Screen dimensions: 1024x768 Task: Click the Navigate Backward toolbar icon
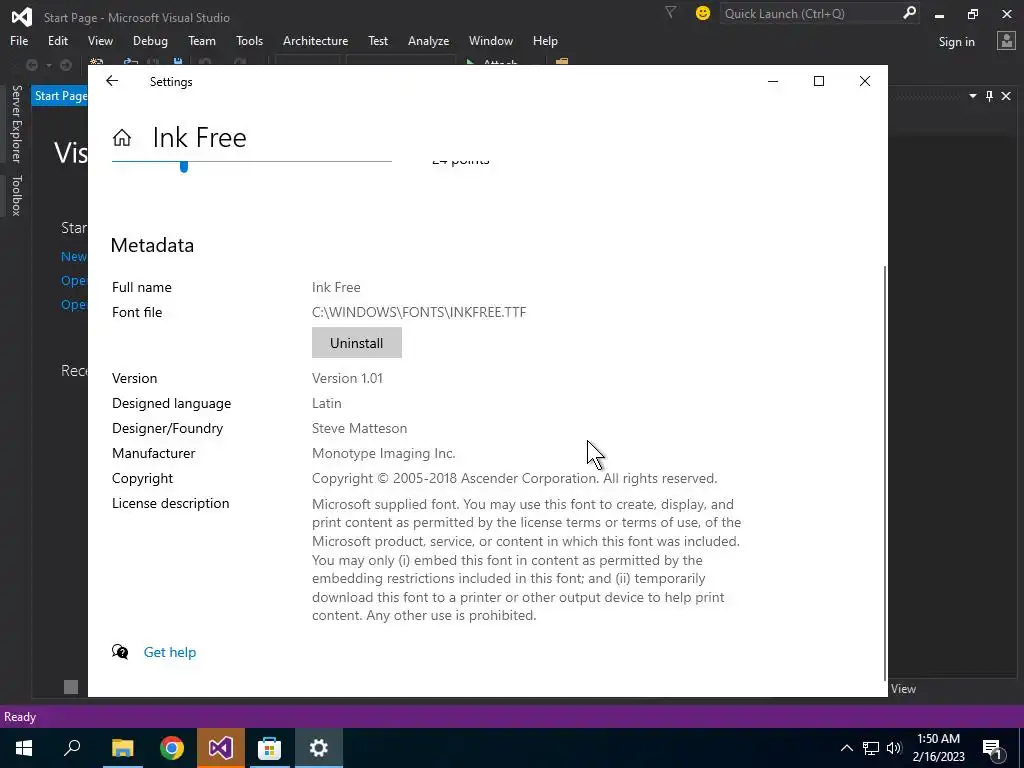pyautogui.click(x=31, y=65)
